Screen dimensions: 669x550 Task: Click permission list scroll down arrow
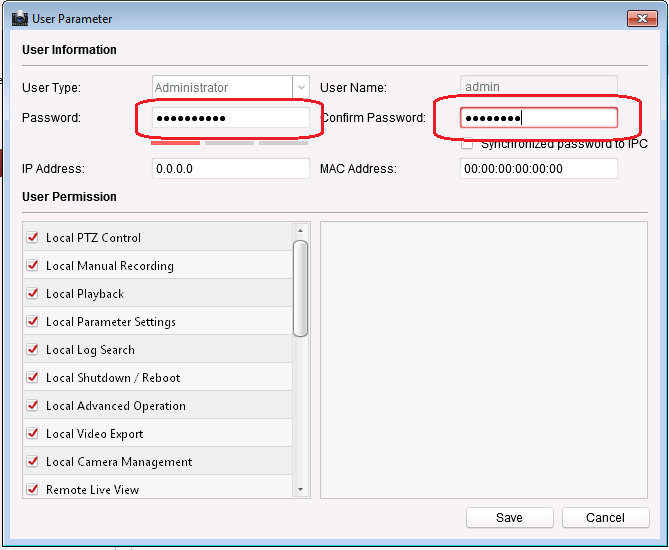point(301,490)
